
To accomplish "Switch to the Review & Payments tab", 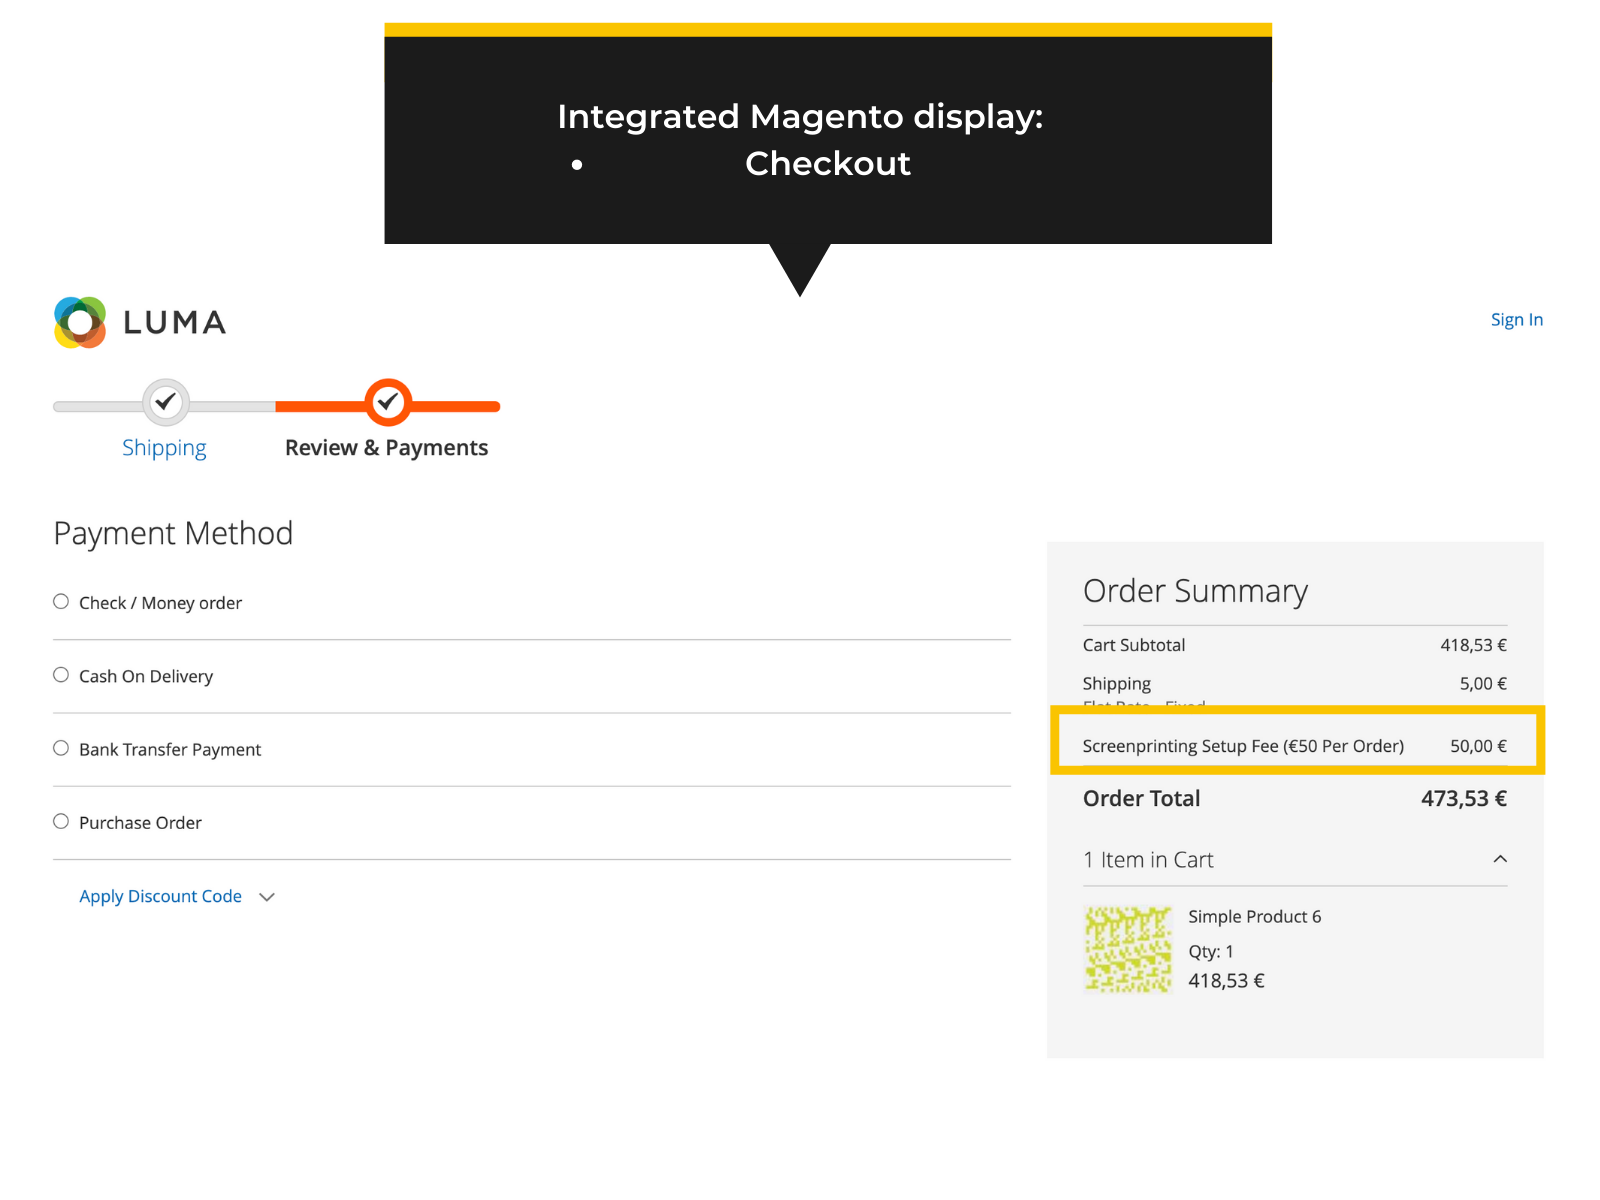I will (x=386, y=447).
